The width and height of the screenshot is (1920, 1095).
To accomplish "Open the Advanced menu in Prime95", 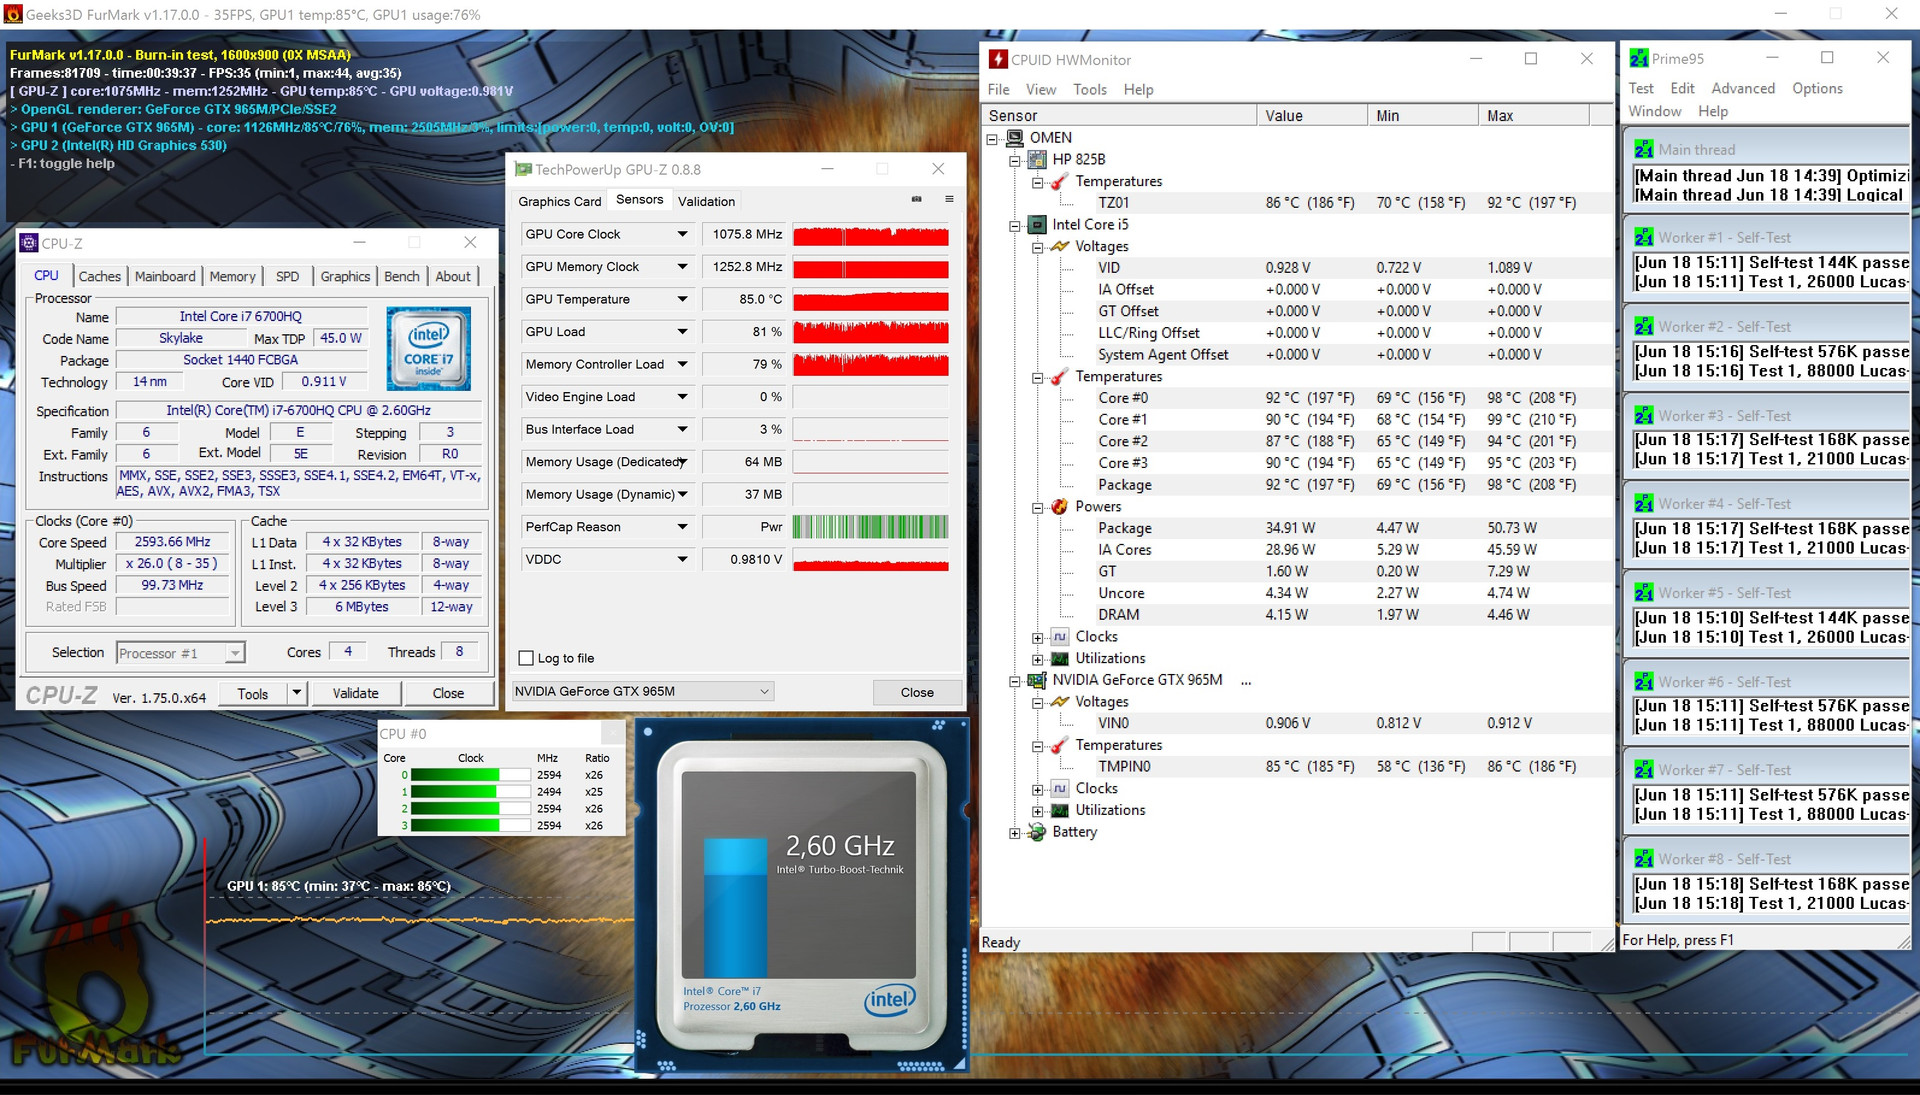I will click(1742, 88).
